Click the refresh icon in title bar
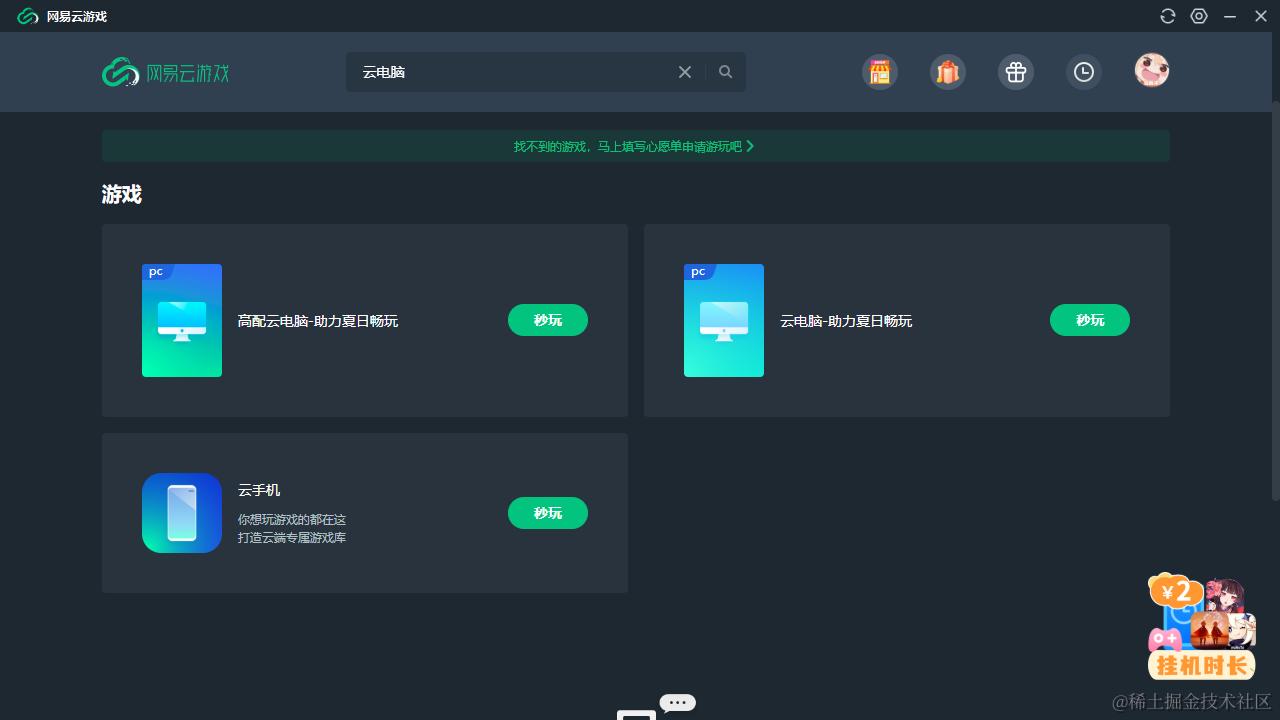The width and height of the screenshot is (1280, 720). pyautogui.click(x=1168, y=16)
